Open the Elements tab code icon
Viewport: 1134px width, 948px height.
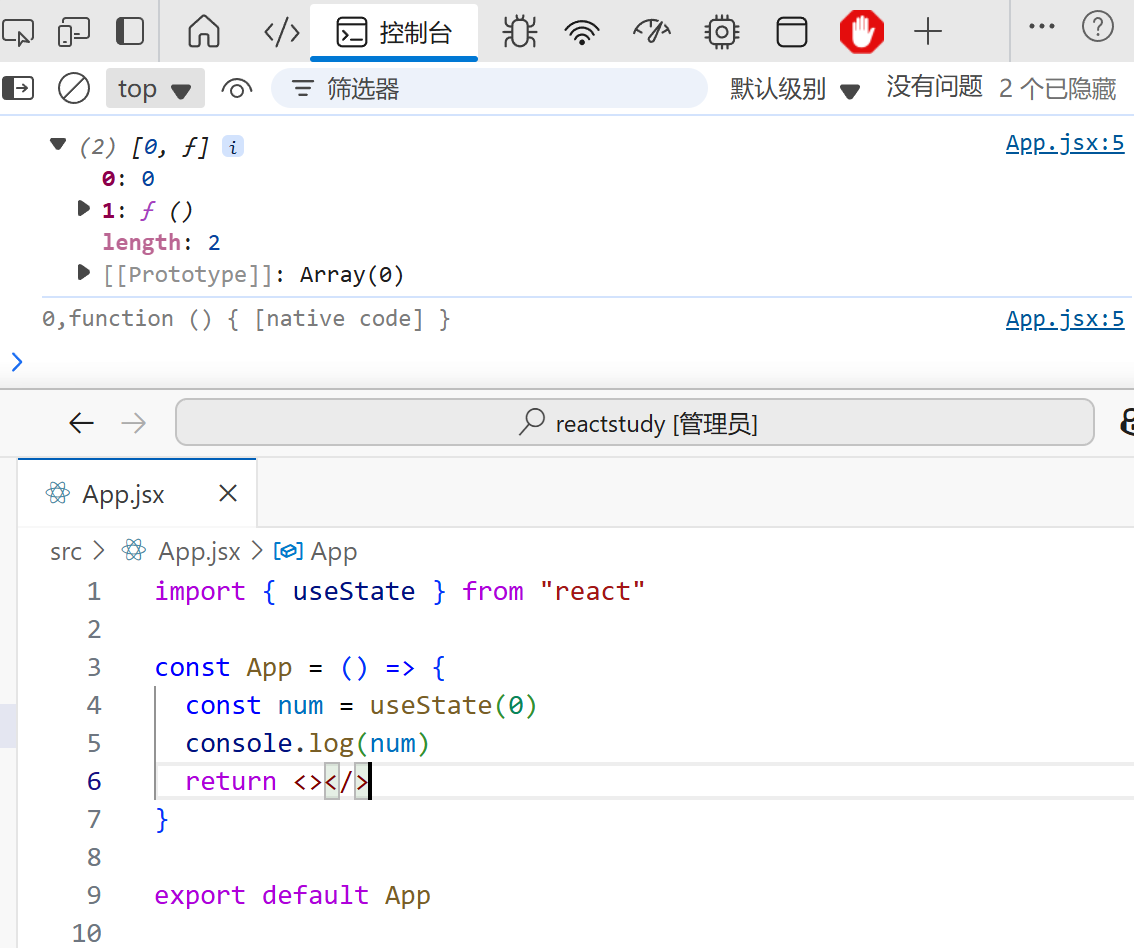281,33
